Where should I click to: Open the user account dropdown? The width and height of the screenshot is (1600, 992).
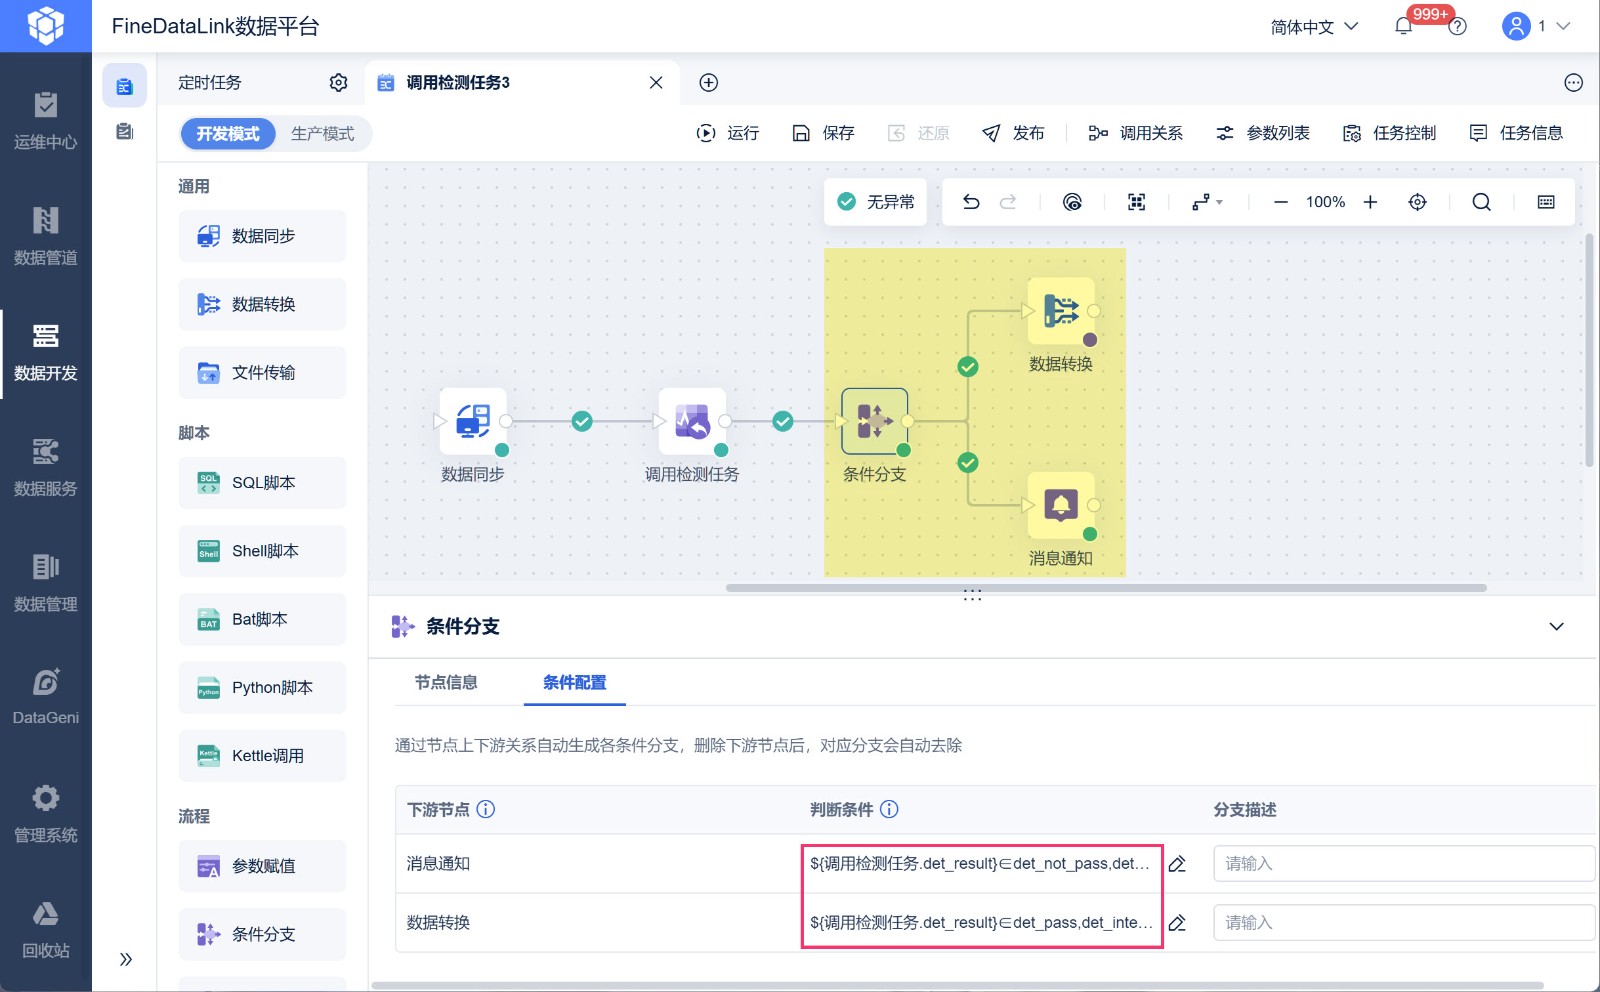click(1536, 27)
